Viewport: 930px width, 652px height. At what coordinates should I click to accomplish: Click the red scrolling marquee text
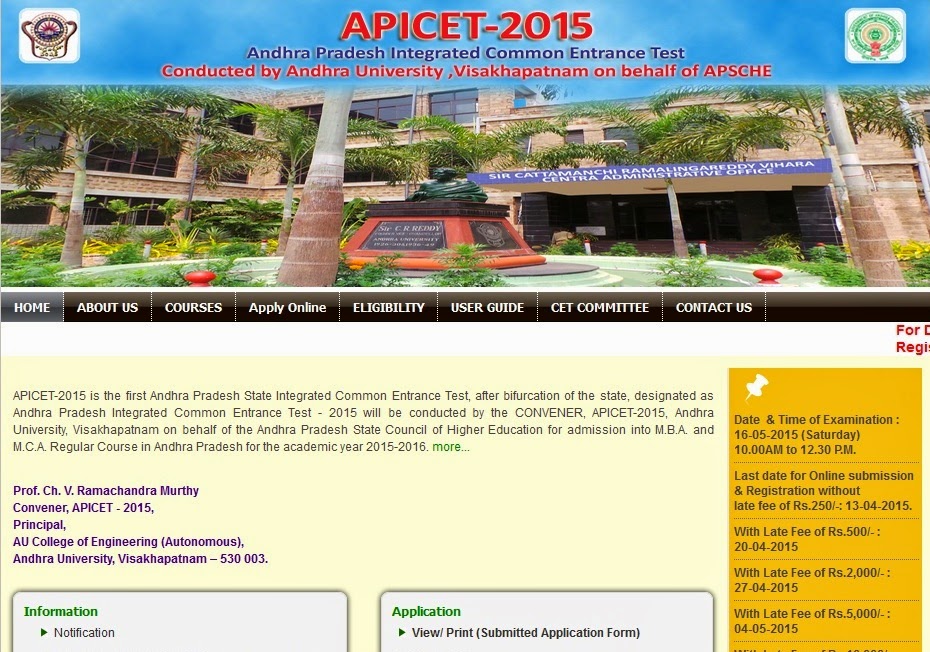(912, 338)
